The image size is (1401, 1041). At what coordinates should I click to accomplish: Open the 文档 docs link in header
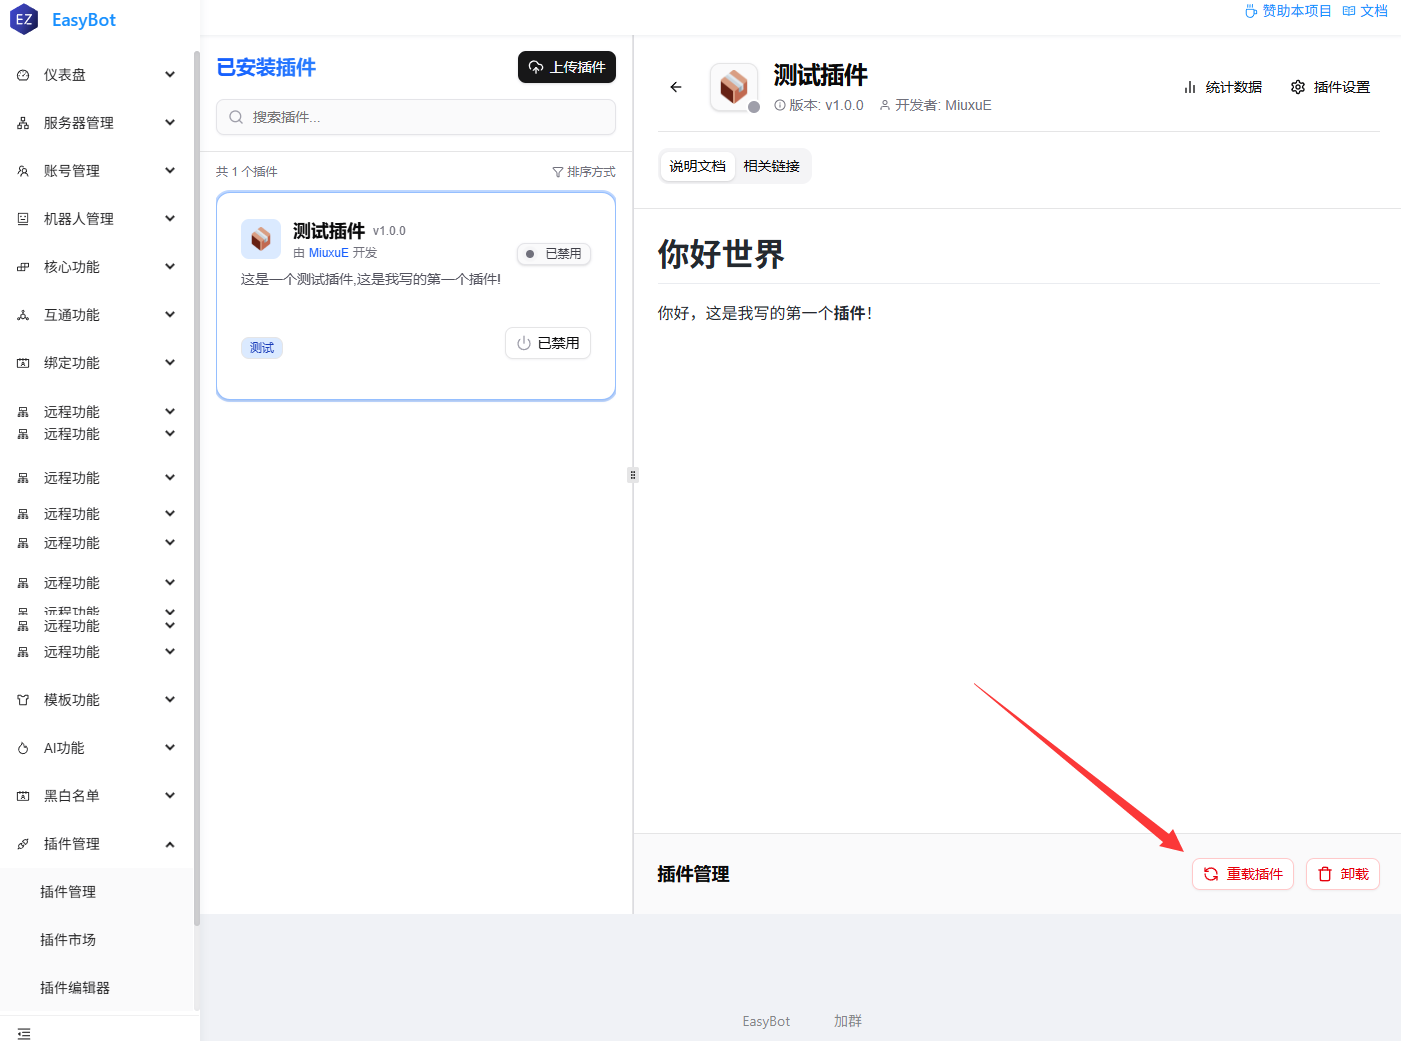tap(1365, 11)
